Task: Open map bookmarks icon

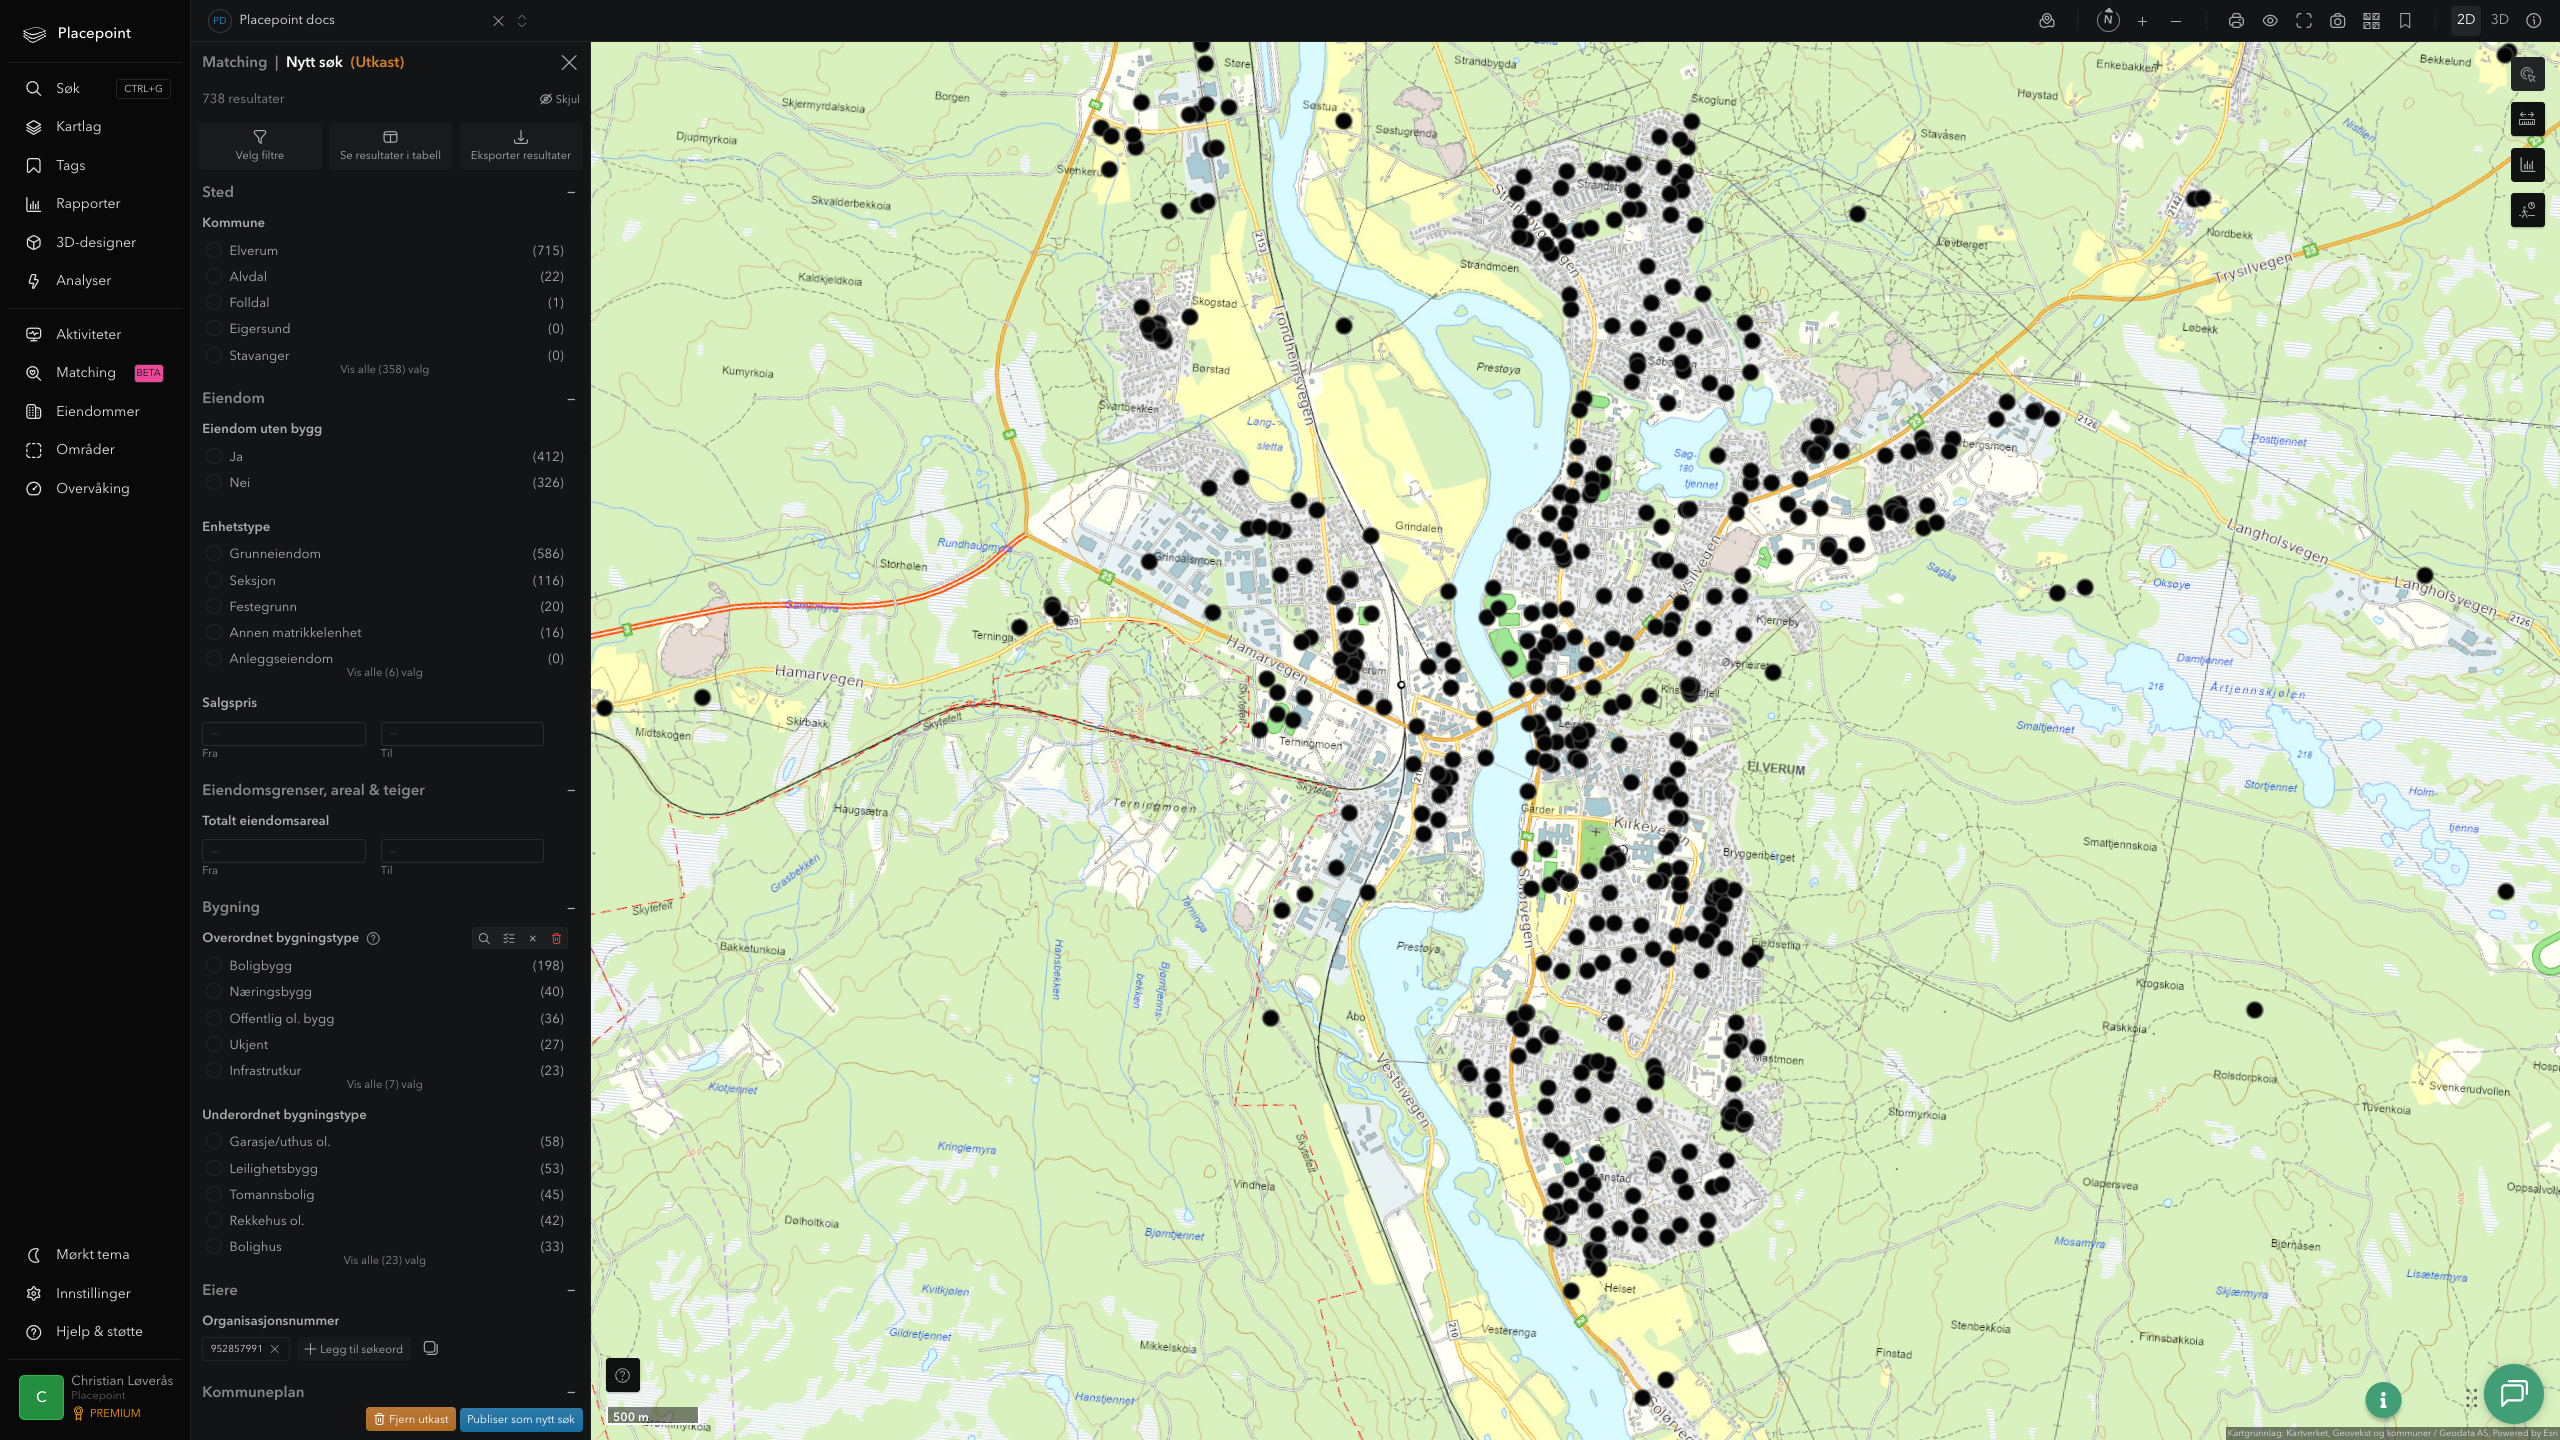Action: (2405, 21)
